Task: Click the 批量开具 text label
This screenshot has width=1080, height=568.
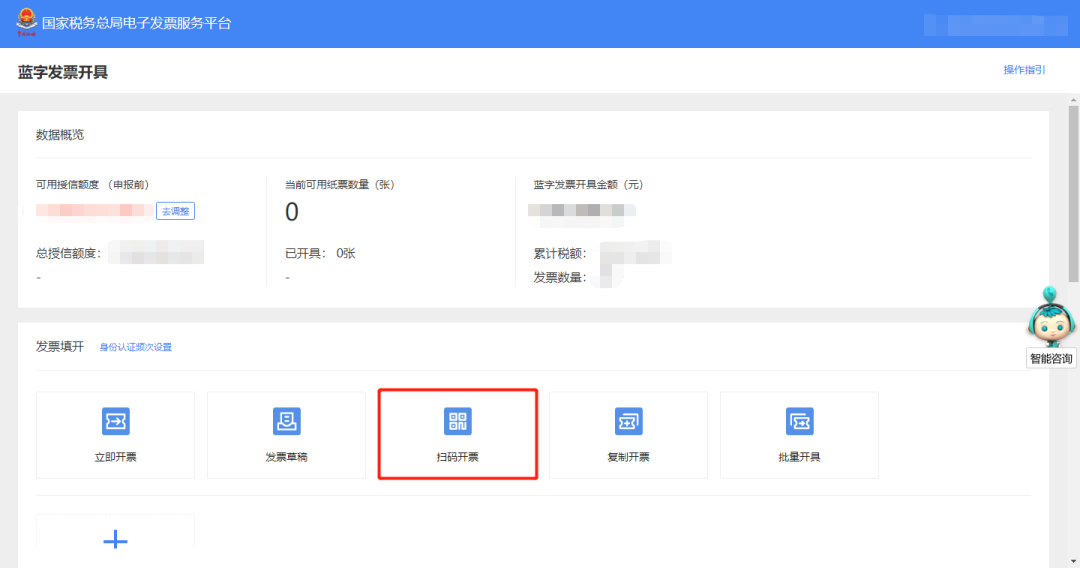Action: (799, 457)
